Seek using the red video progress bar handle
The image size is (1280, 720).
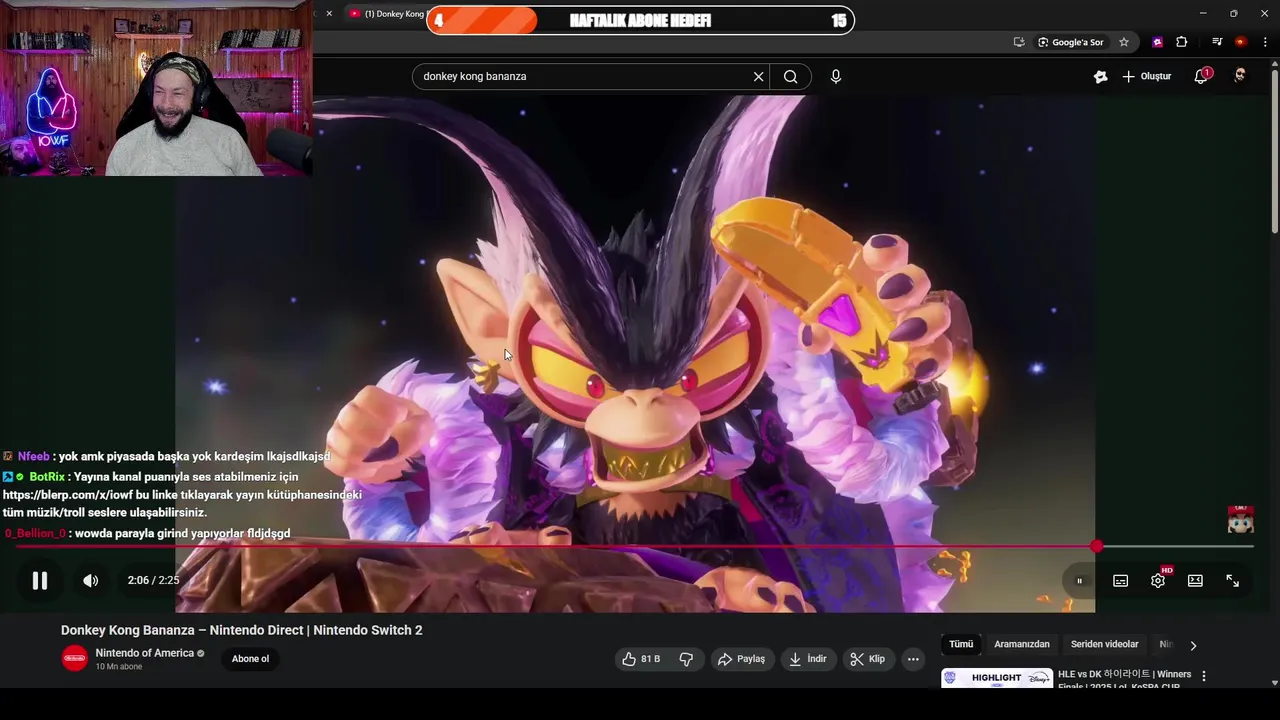point(1097,546)
